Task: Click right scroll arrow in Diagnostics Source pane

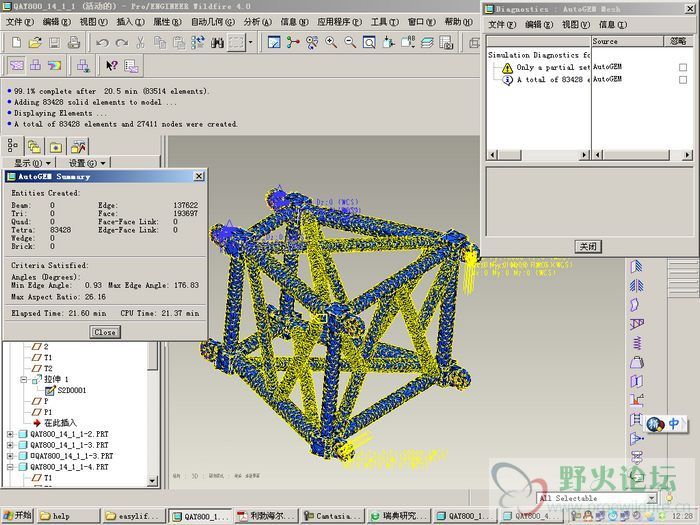Action: [x=687, y=154]
